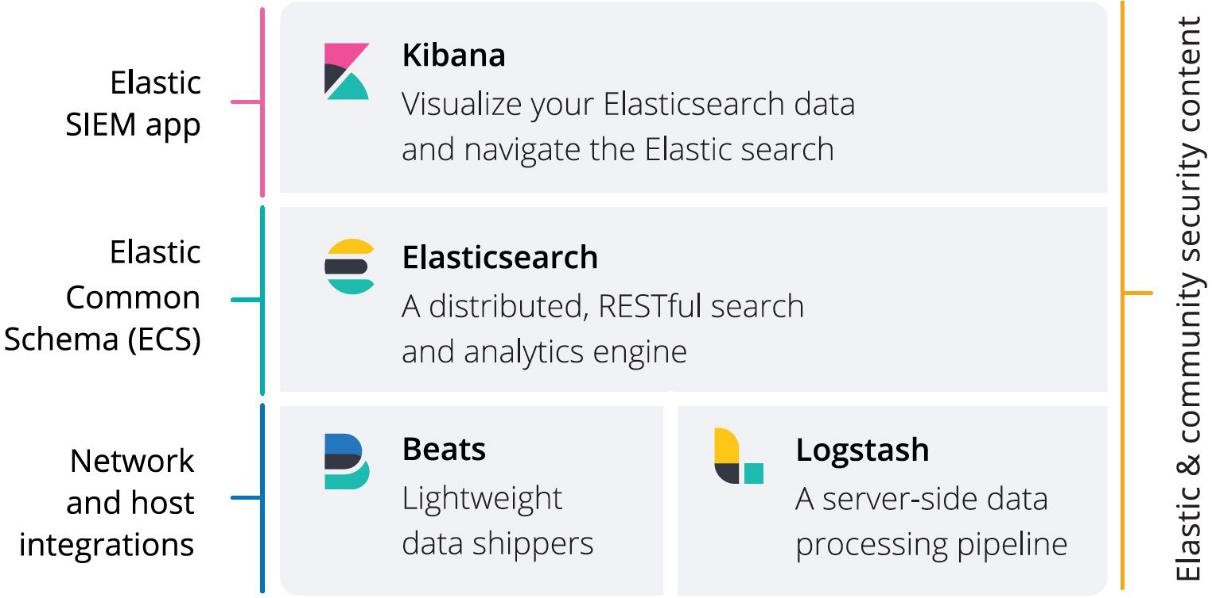Open the Logstash heading
This screenshot has height=598, width=1212.
point(861,449)
